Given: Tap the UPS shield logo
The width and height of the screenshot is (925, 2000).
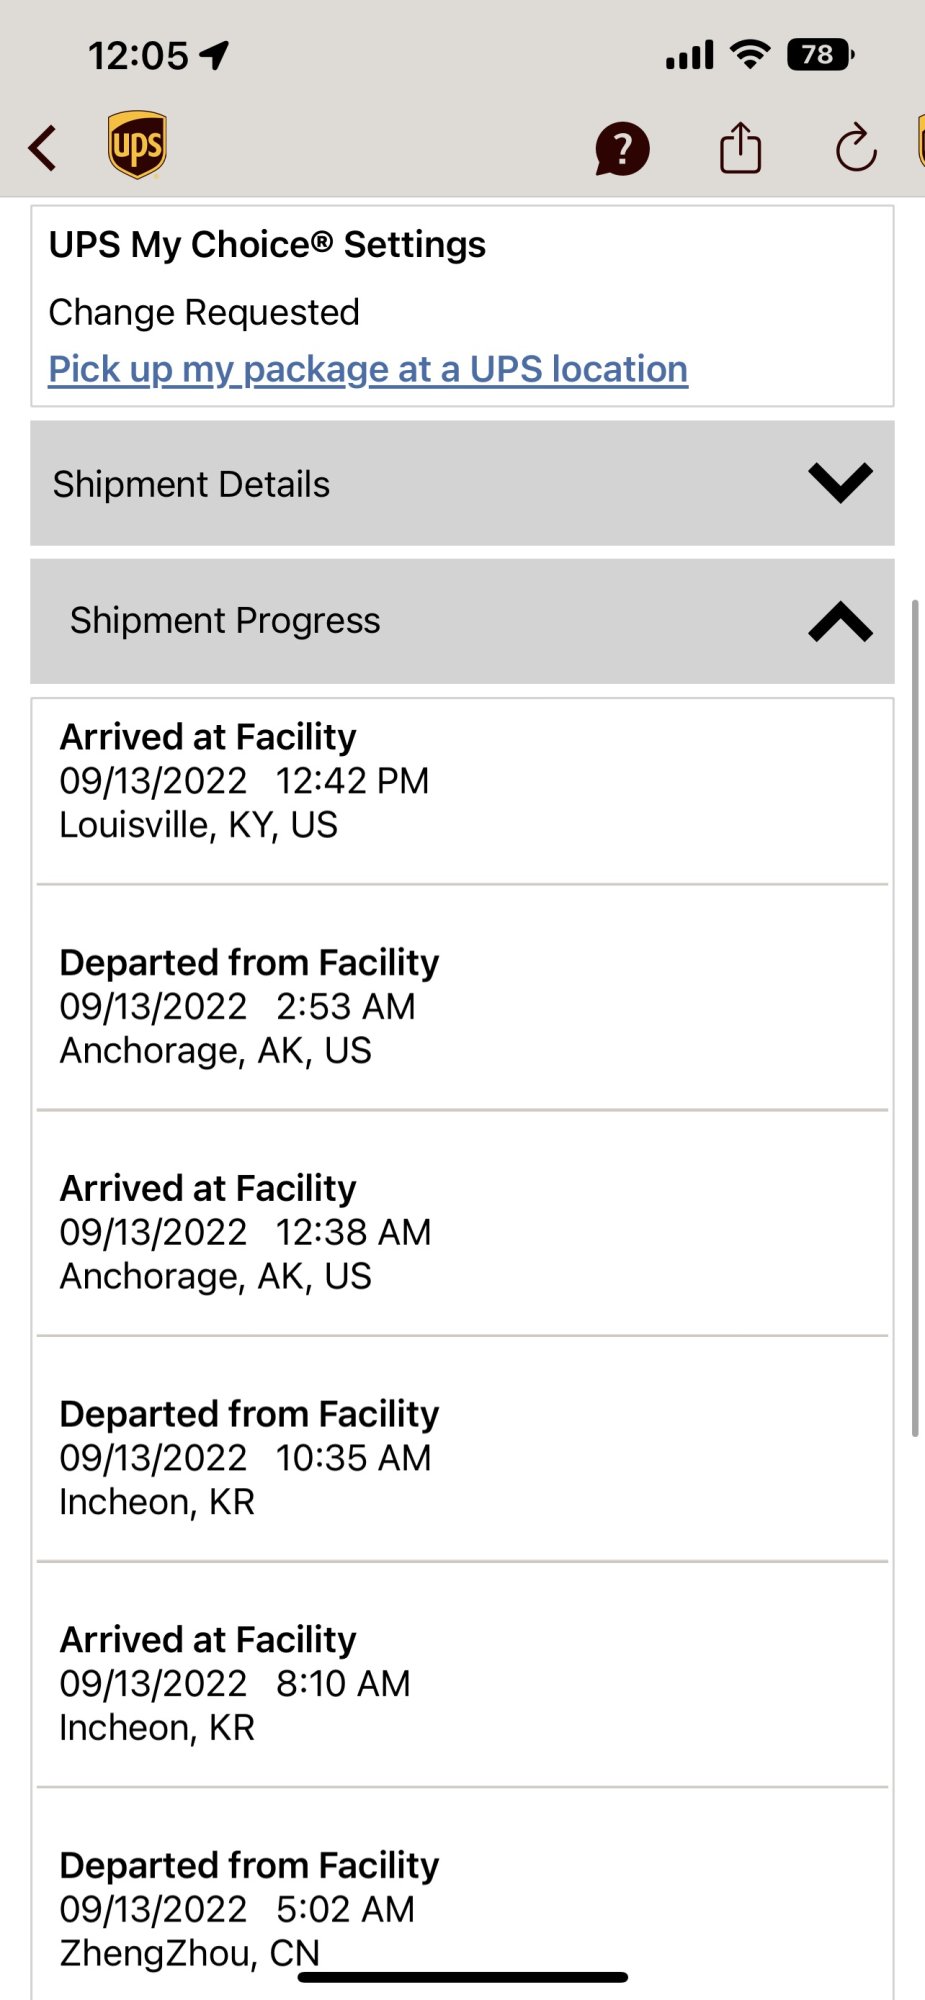Looking at the screenshot, I should click(x=137, y=145).
